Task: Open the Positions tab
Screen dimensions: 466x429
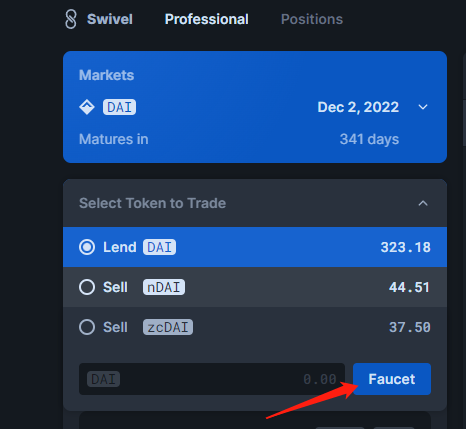Action: pyautogui.click(x=312, y=19)
